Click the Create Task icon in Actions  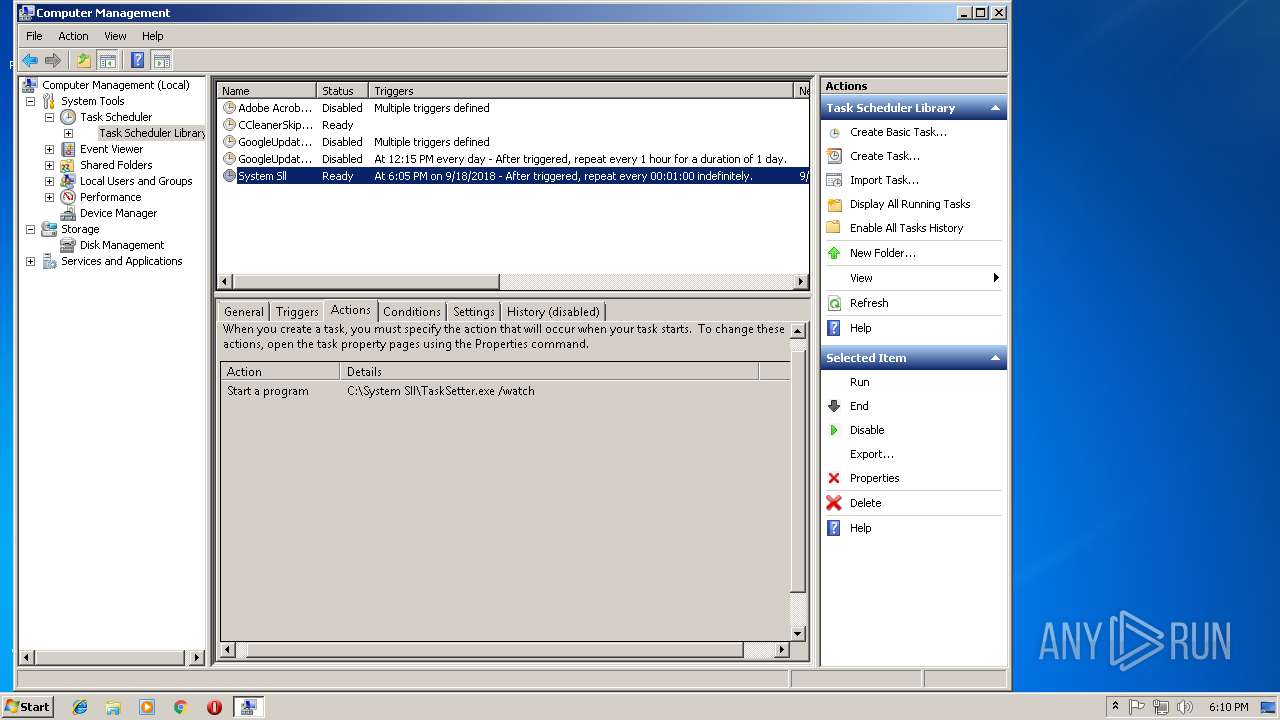pyautogui.click(x=834, y=156)
